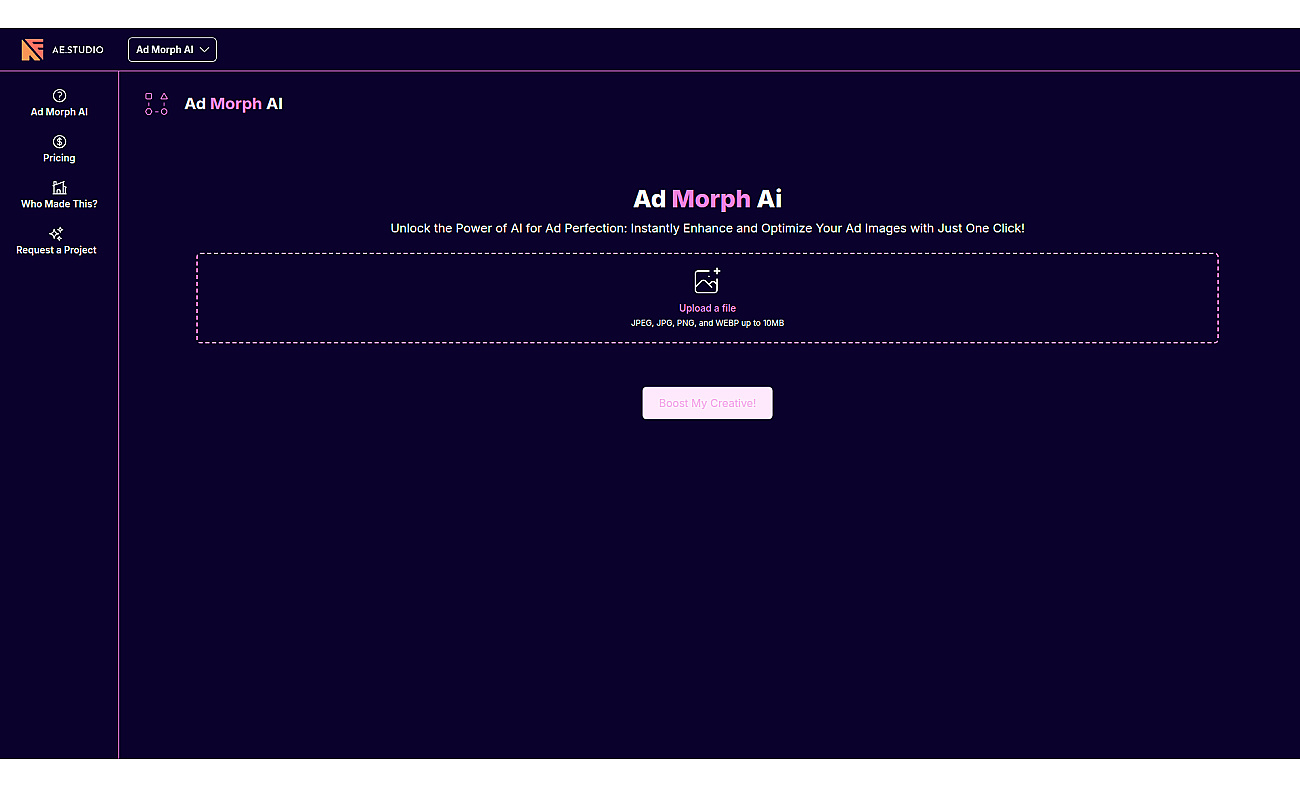Click the Ad Morph AI page title text

coord(234,104)
